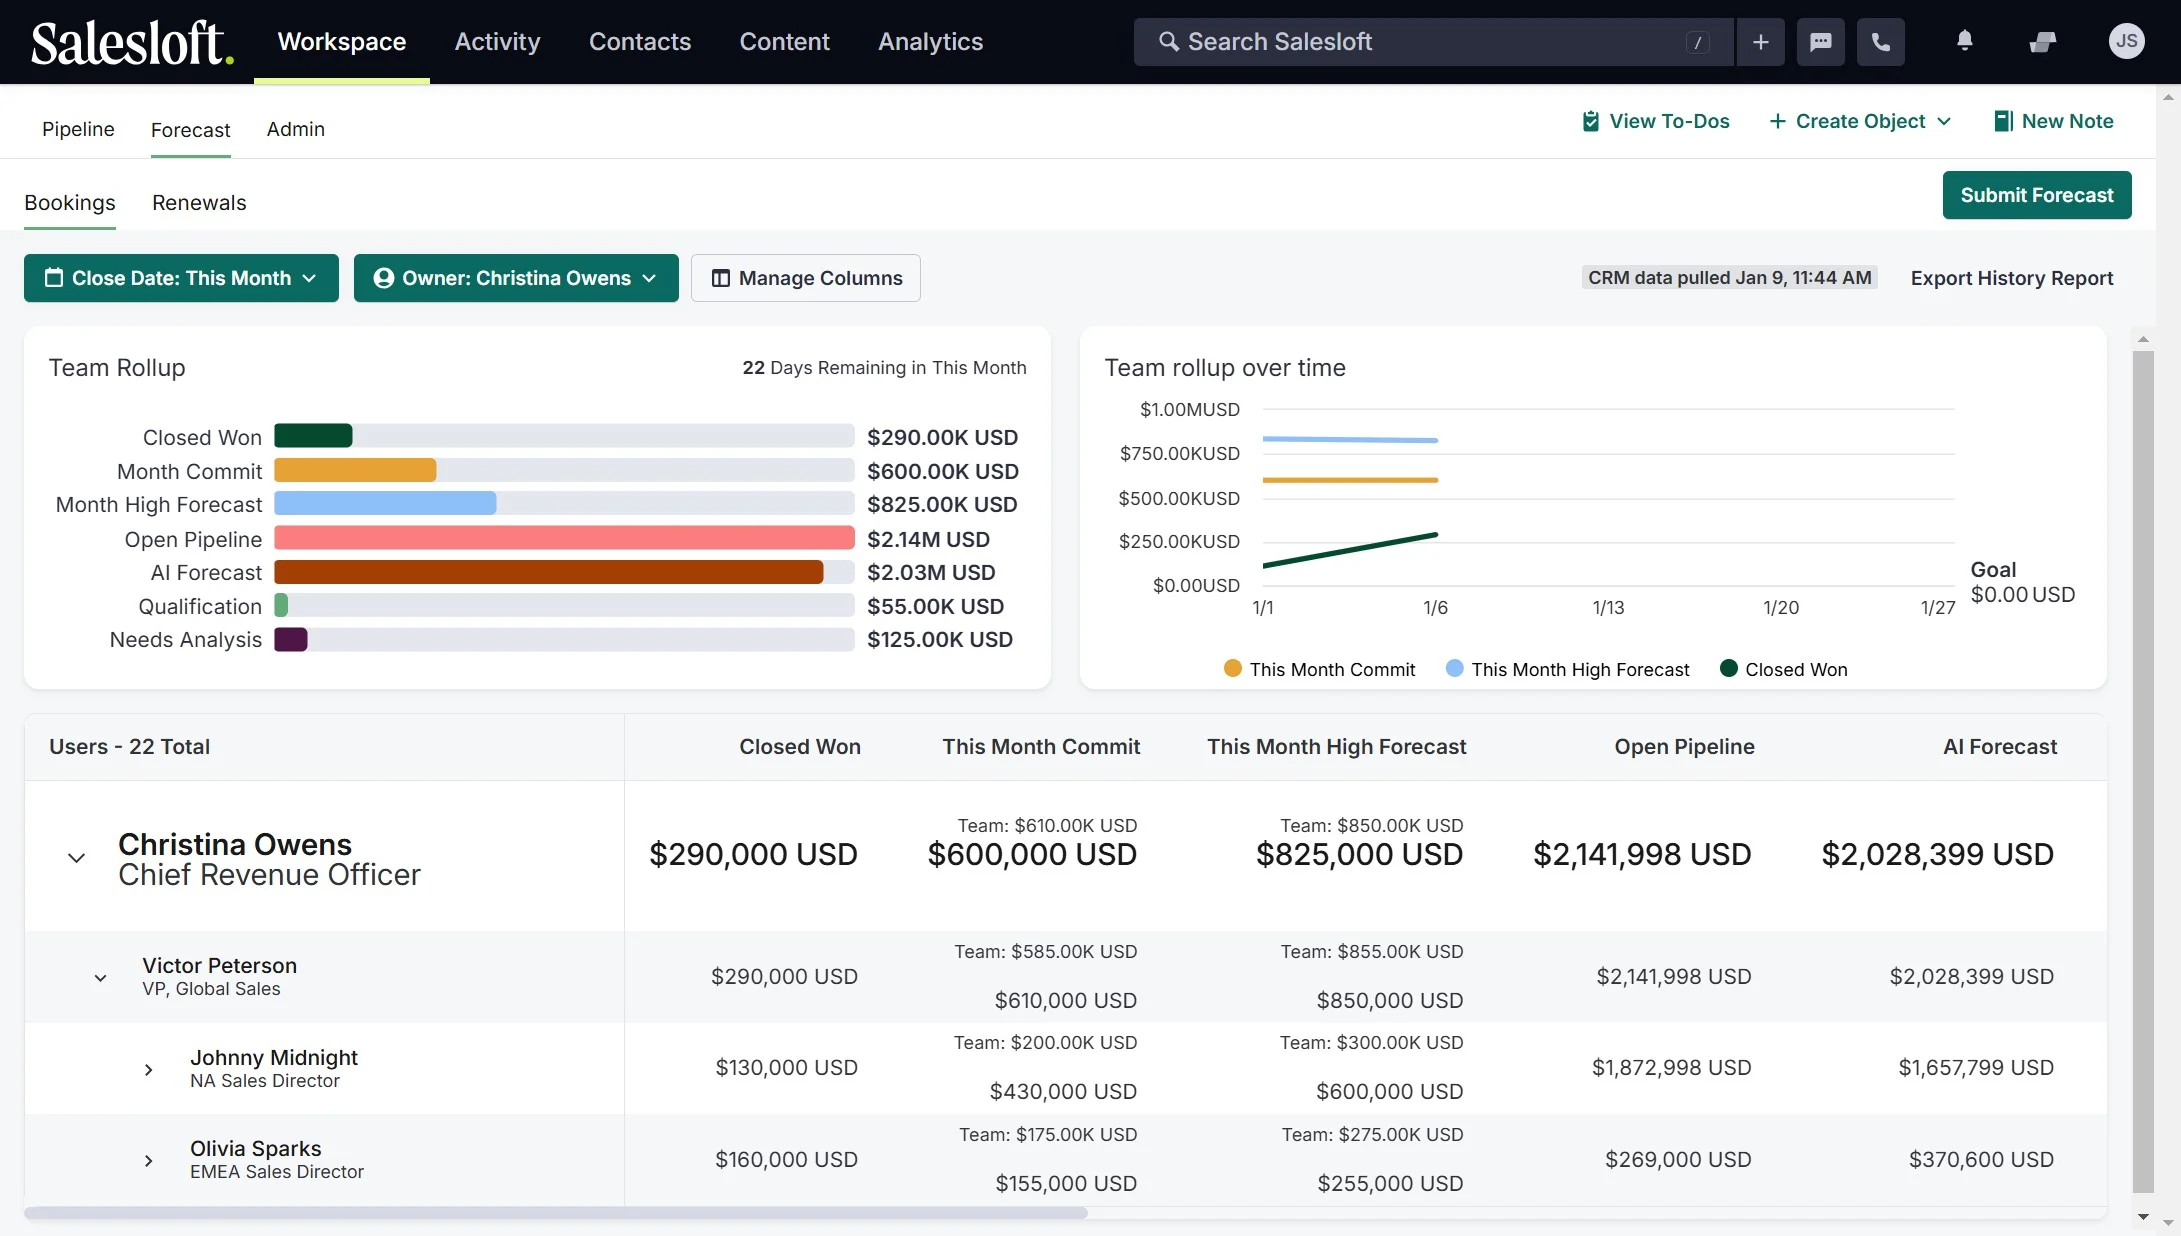Toggle Closed Won legend item
2181x1236 pixels.
(x=1784, y=669)
